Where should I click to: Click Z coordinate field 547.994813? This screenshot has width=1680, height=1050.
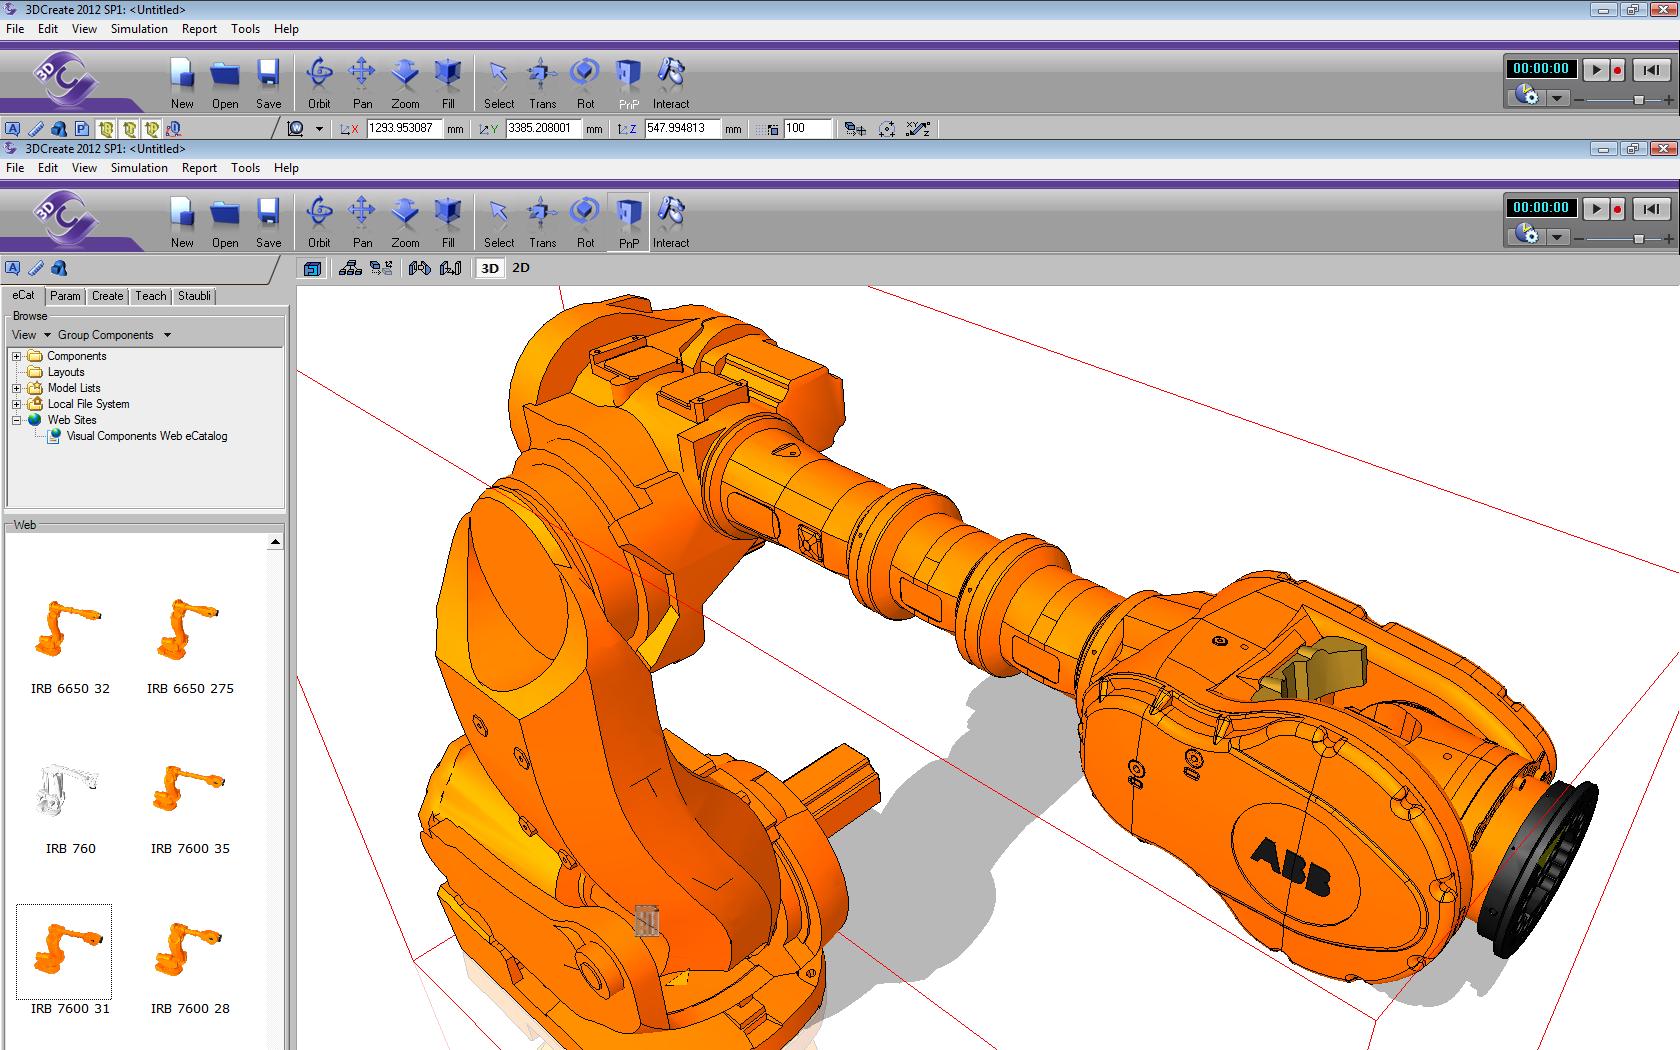pyautogui.click(x=682, y=128)
